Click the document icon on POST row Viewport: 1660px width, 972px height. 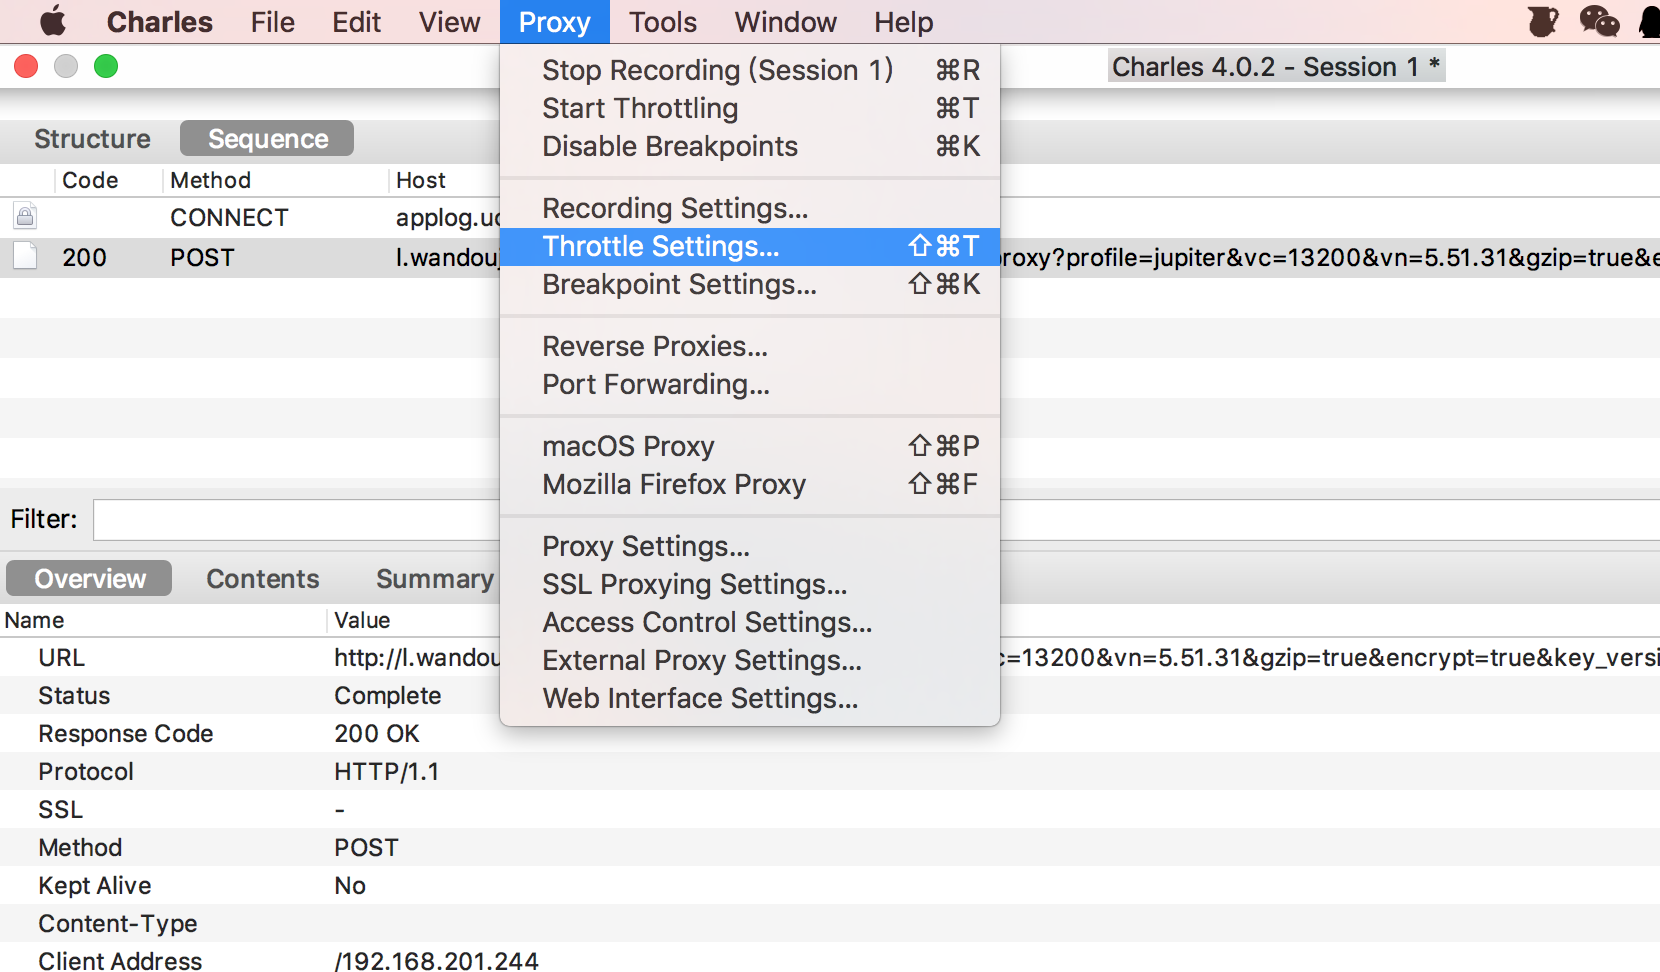point(25,256)
